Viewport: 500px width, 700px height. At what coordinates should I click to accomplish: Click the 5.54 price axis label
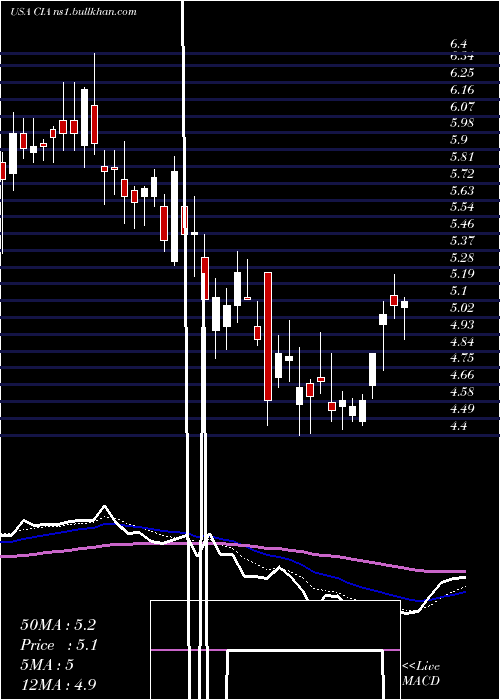tap(462, 207)
